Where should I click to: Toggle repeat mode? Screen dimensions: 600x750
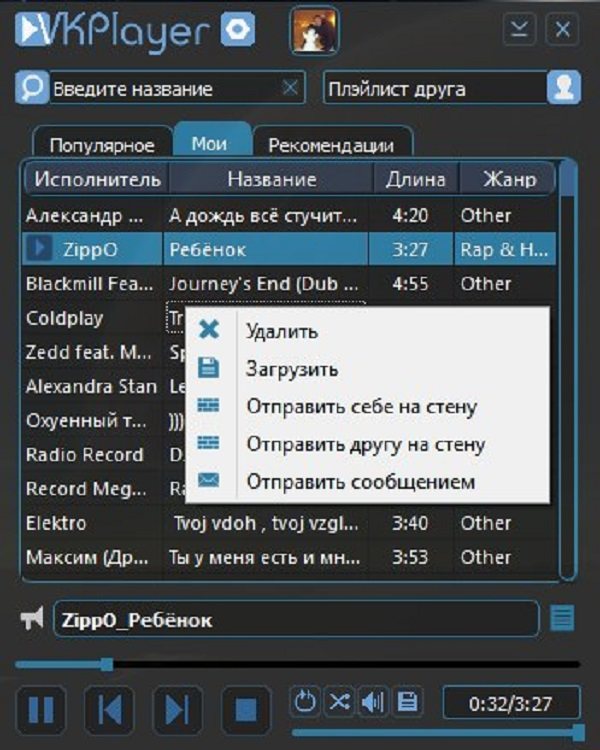[305, 702]
